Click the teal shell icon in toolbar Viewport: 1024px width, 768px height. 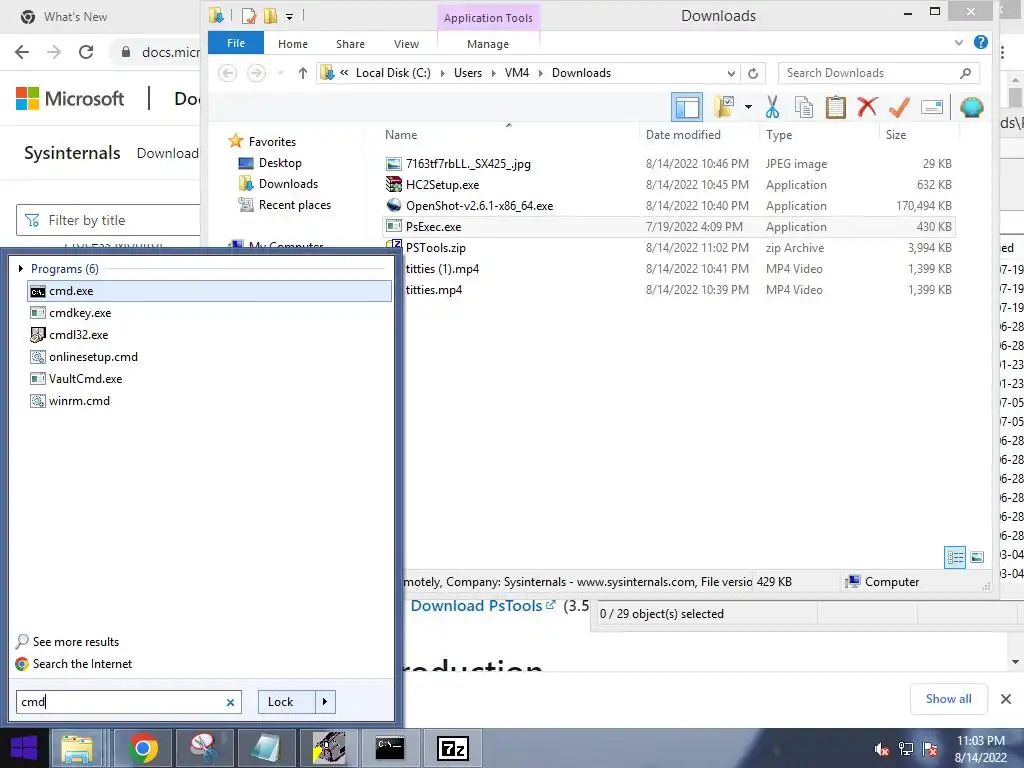click(972, 107)
